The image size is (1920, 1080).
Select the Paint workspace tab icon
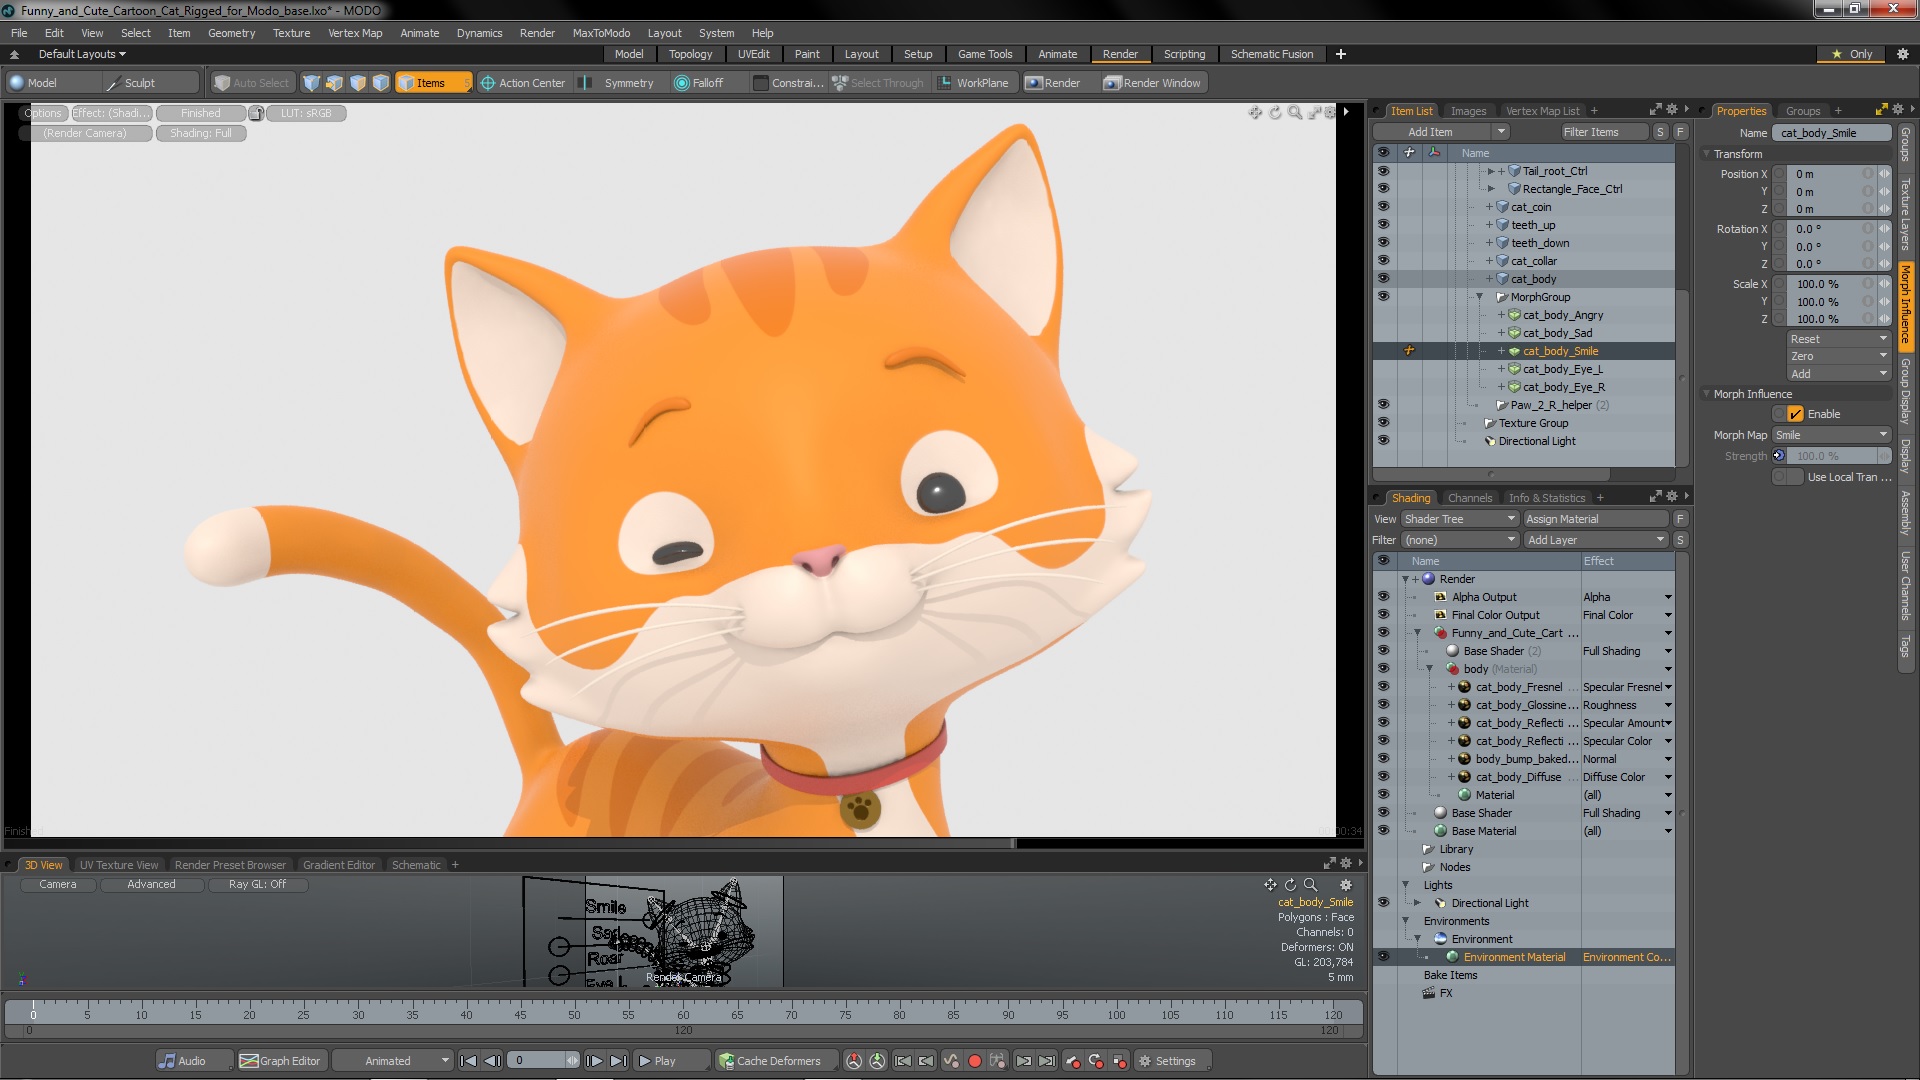(806, 54)
